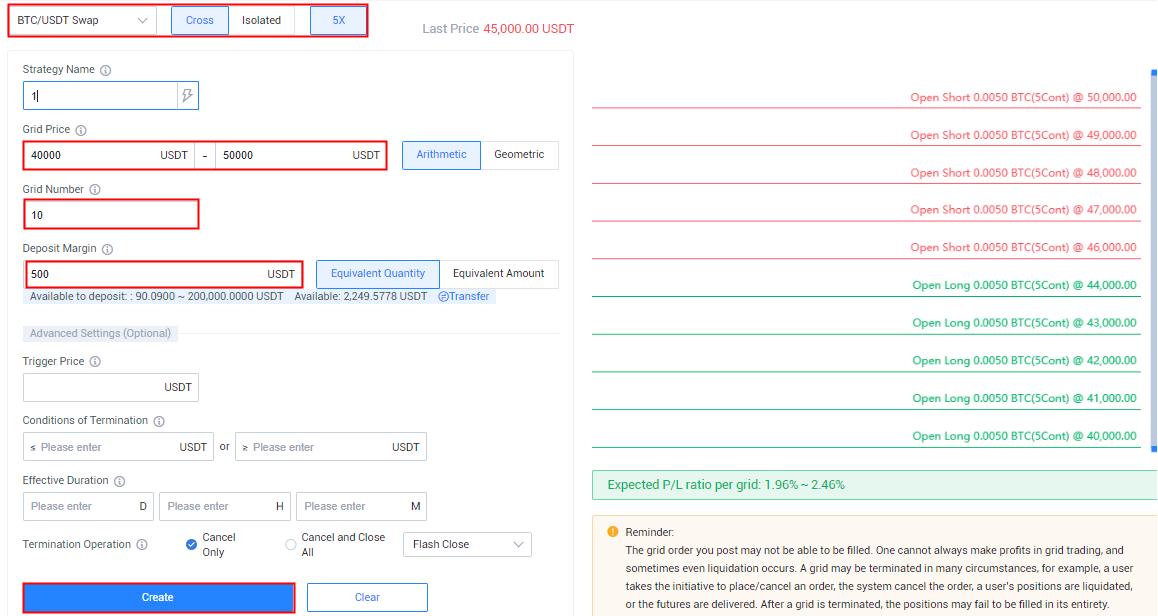Click the Clear button
The width and height of the screenshot is (1158, 616).
367,598
